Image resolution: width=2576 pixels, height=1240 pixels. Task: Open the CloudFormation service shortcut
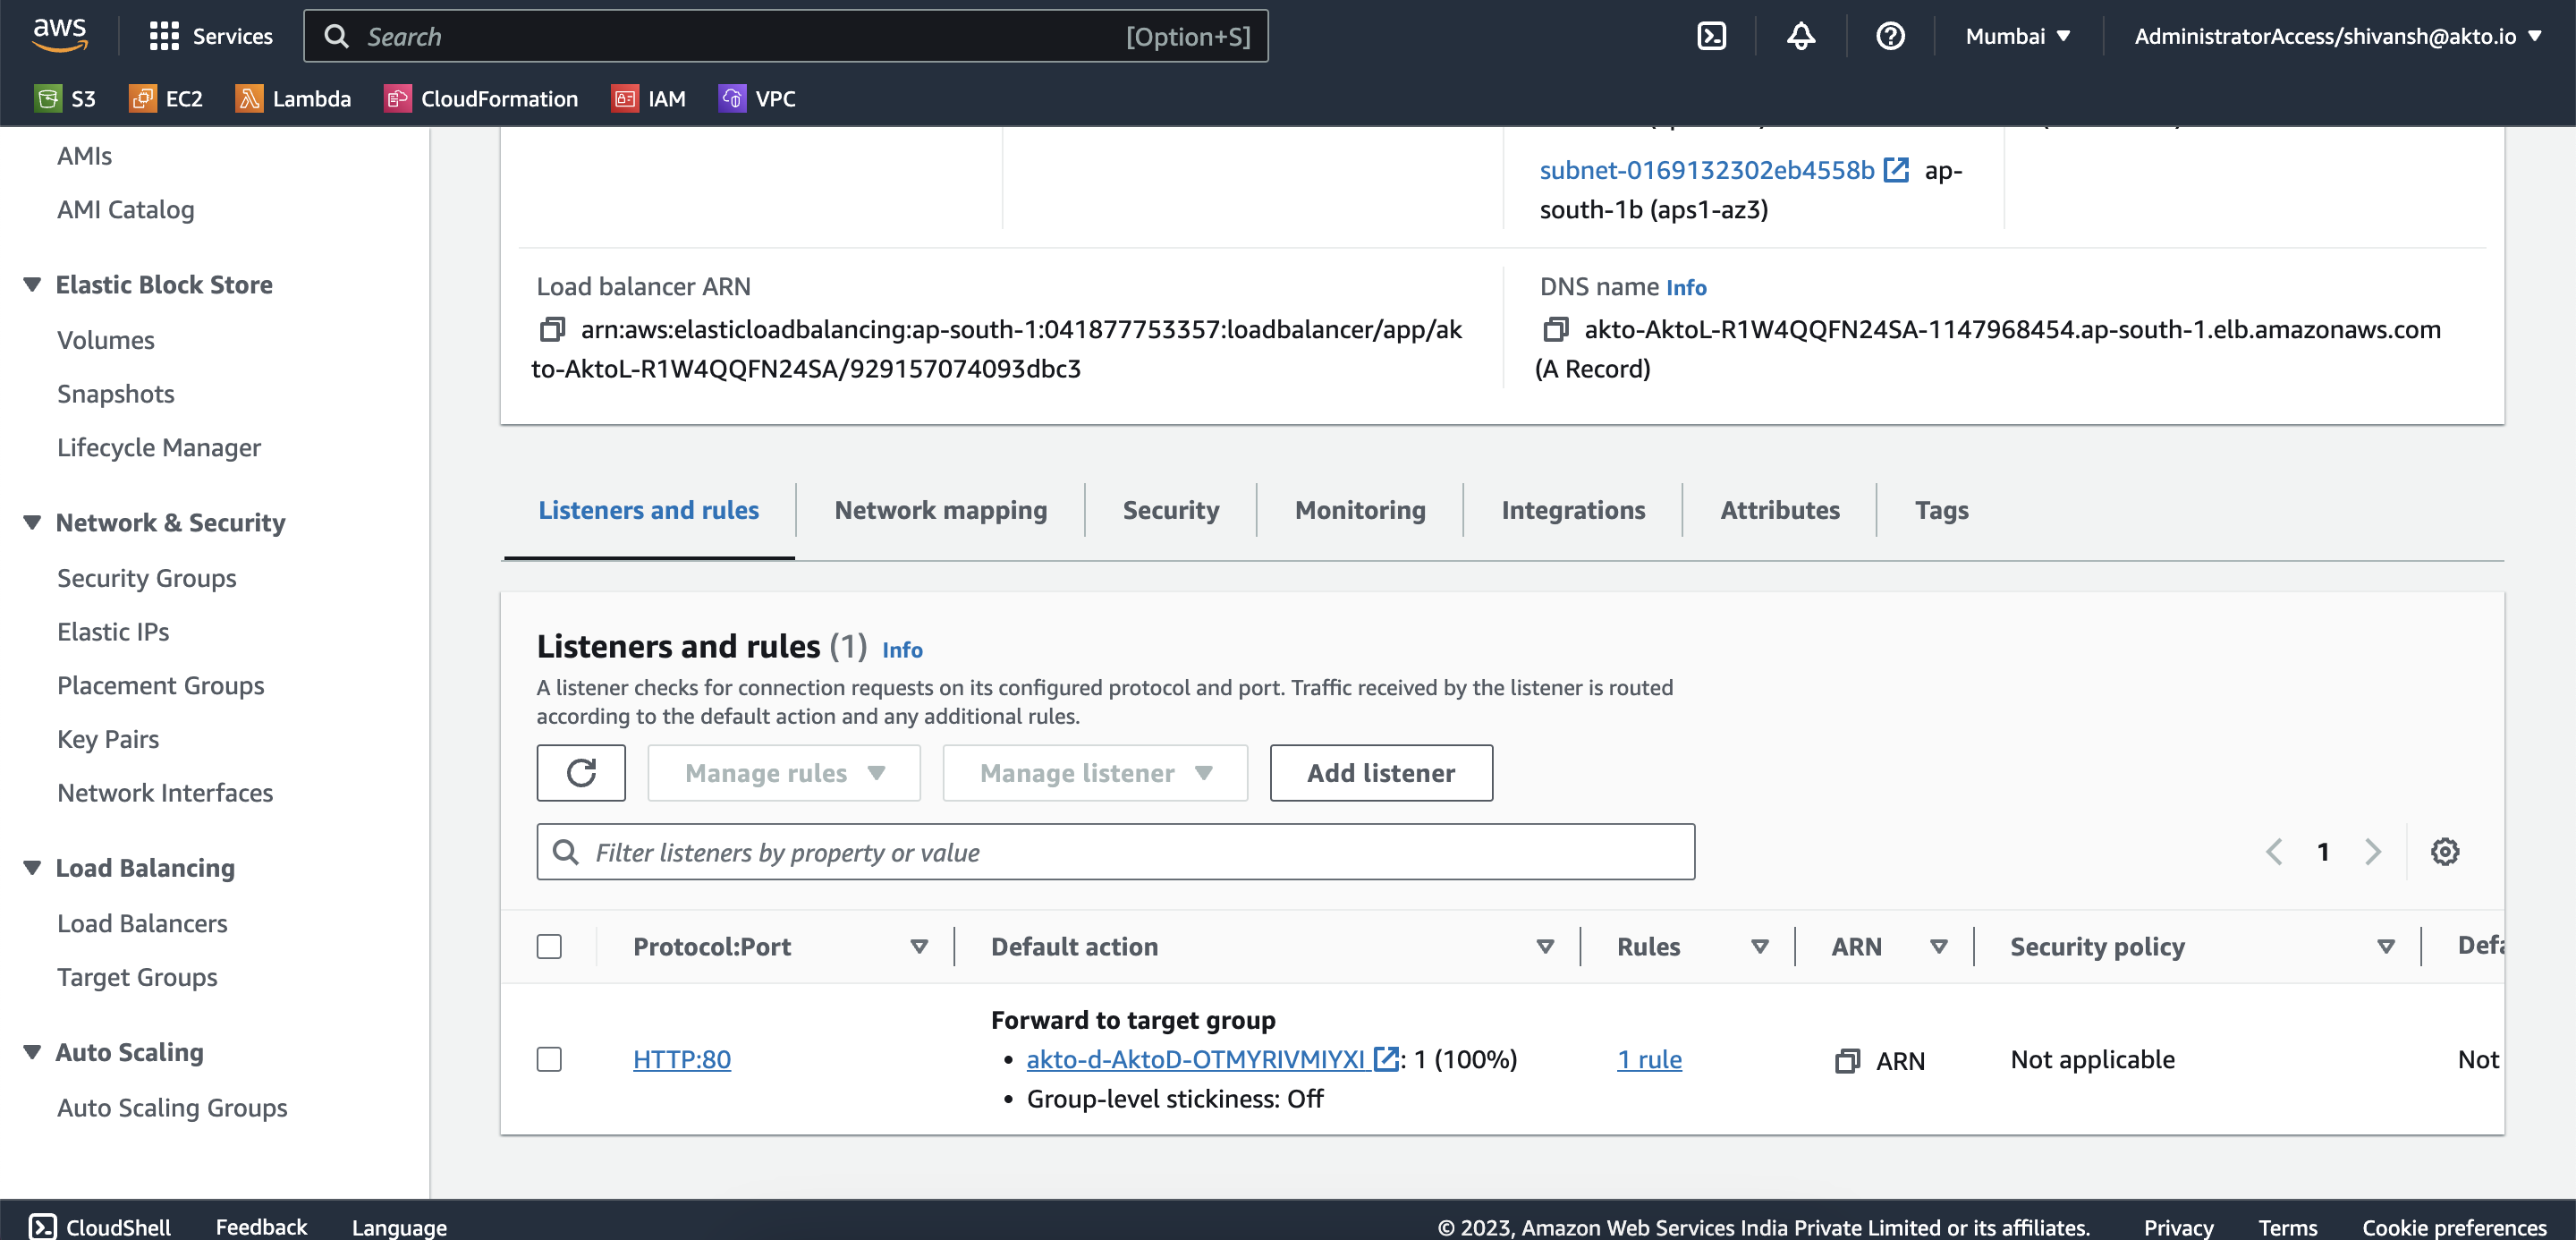481,98
